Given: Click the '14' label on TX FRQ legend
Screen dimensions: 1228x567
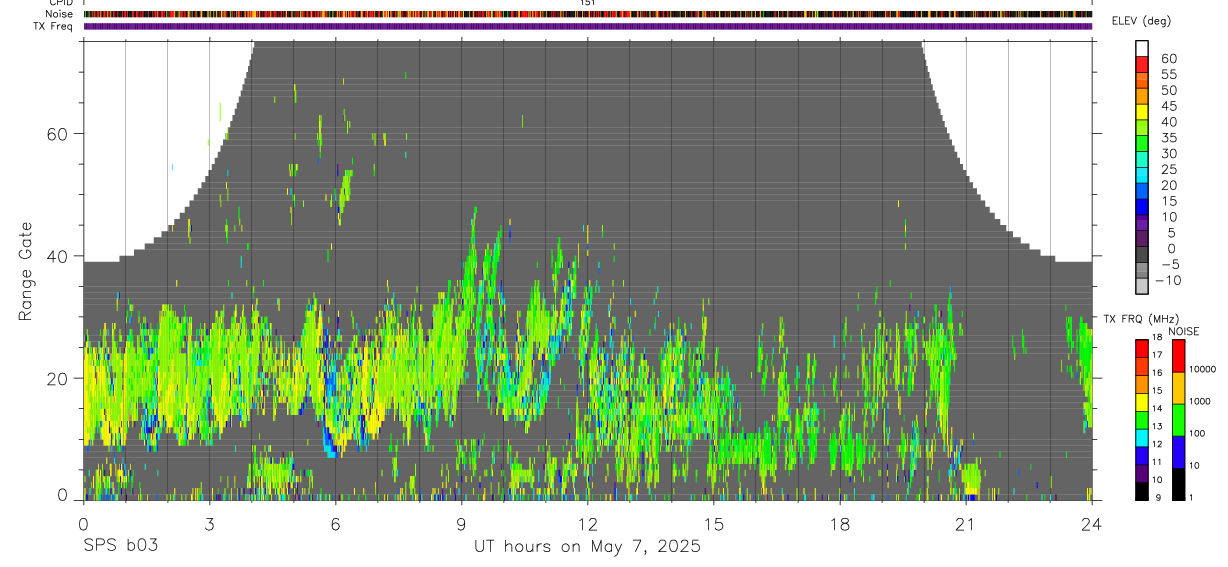Looking at the screenshot, I should pyautogui.click(x=1158, y=409).
